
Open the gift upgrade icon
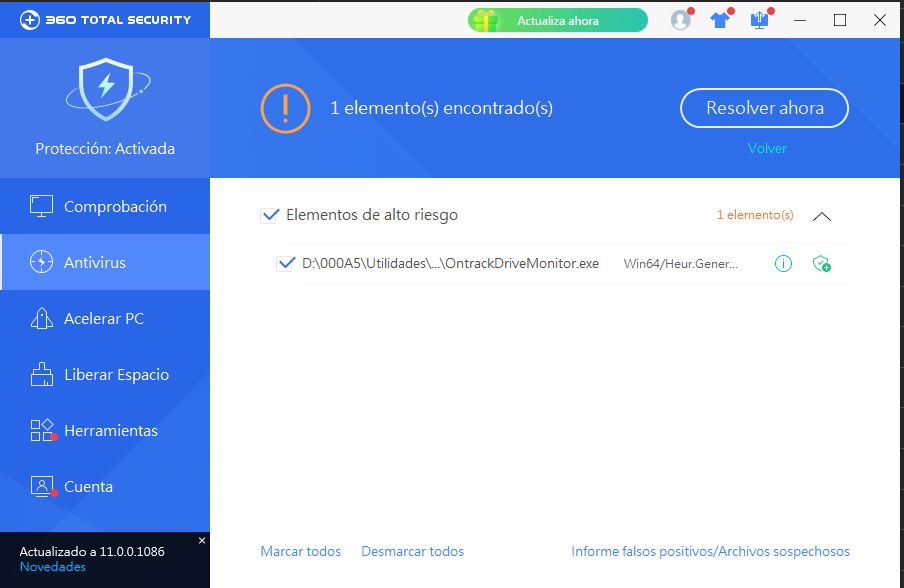[485, 21]
